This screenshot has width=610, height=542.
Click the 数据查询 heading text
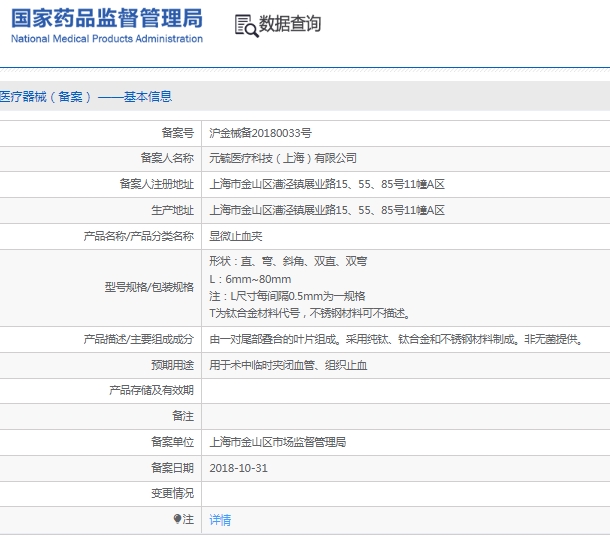[x=290, y=24]
